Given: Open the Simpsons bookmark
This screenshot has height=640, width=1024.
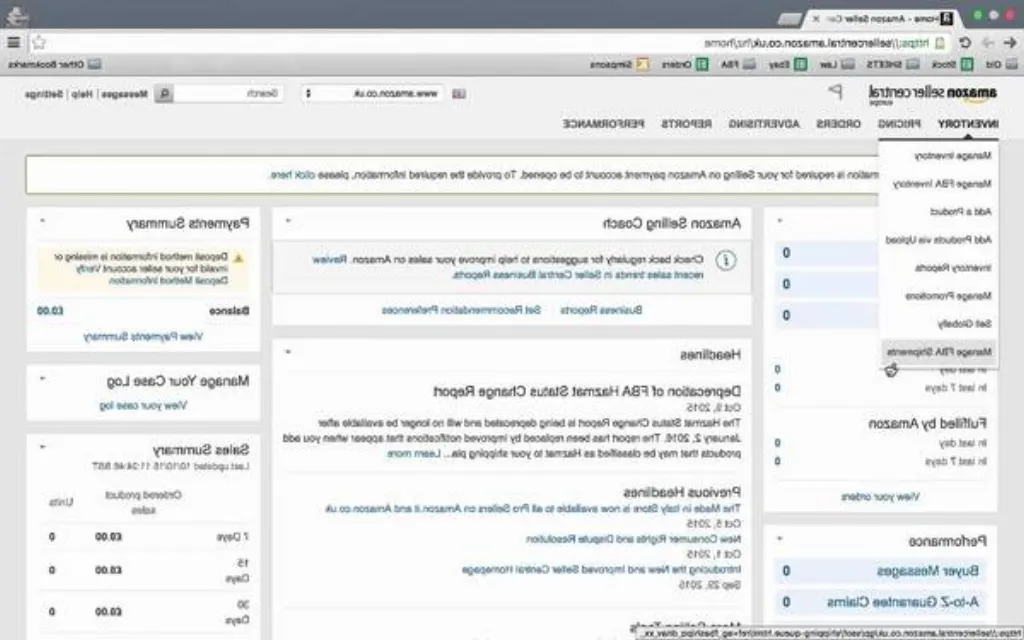Looking at the screenshot, I should (619, 64).
